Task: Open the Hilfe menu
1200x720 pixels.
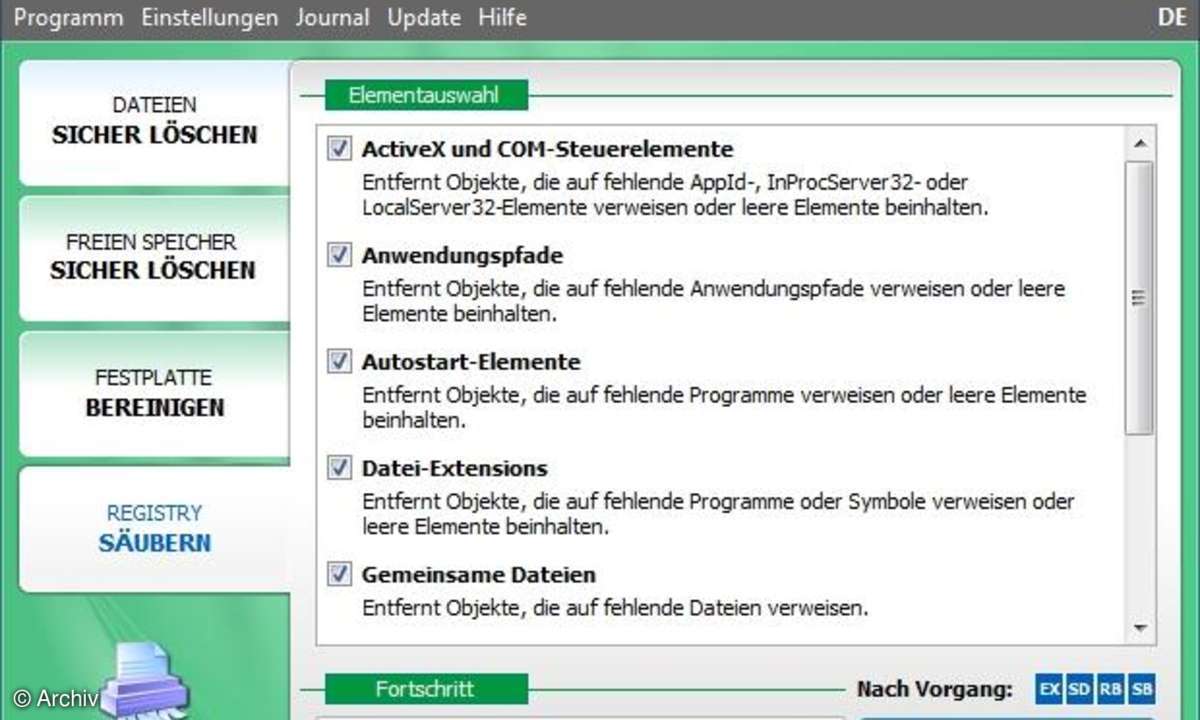Action: point(502,18)
